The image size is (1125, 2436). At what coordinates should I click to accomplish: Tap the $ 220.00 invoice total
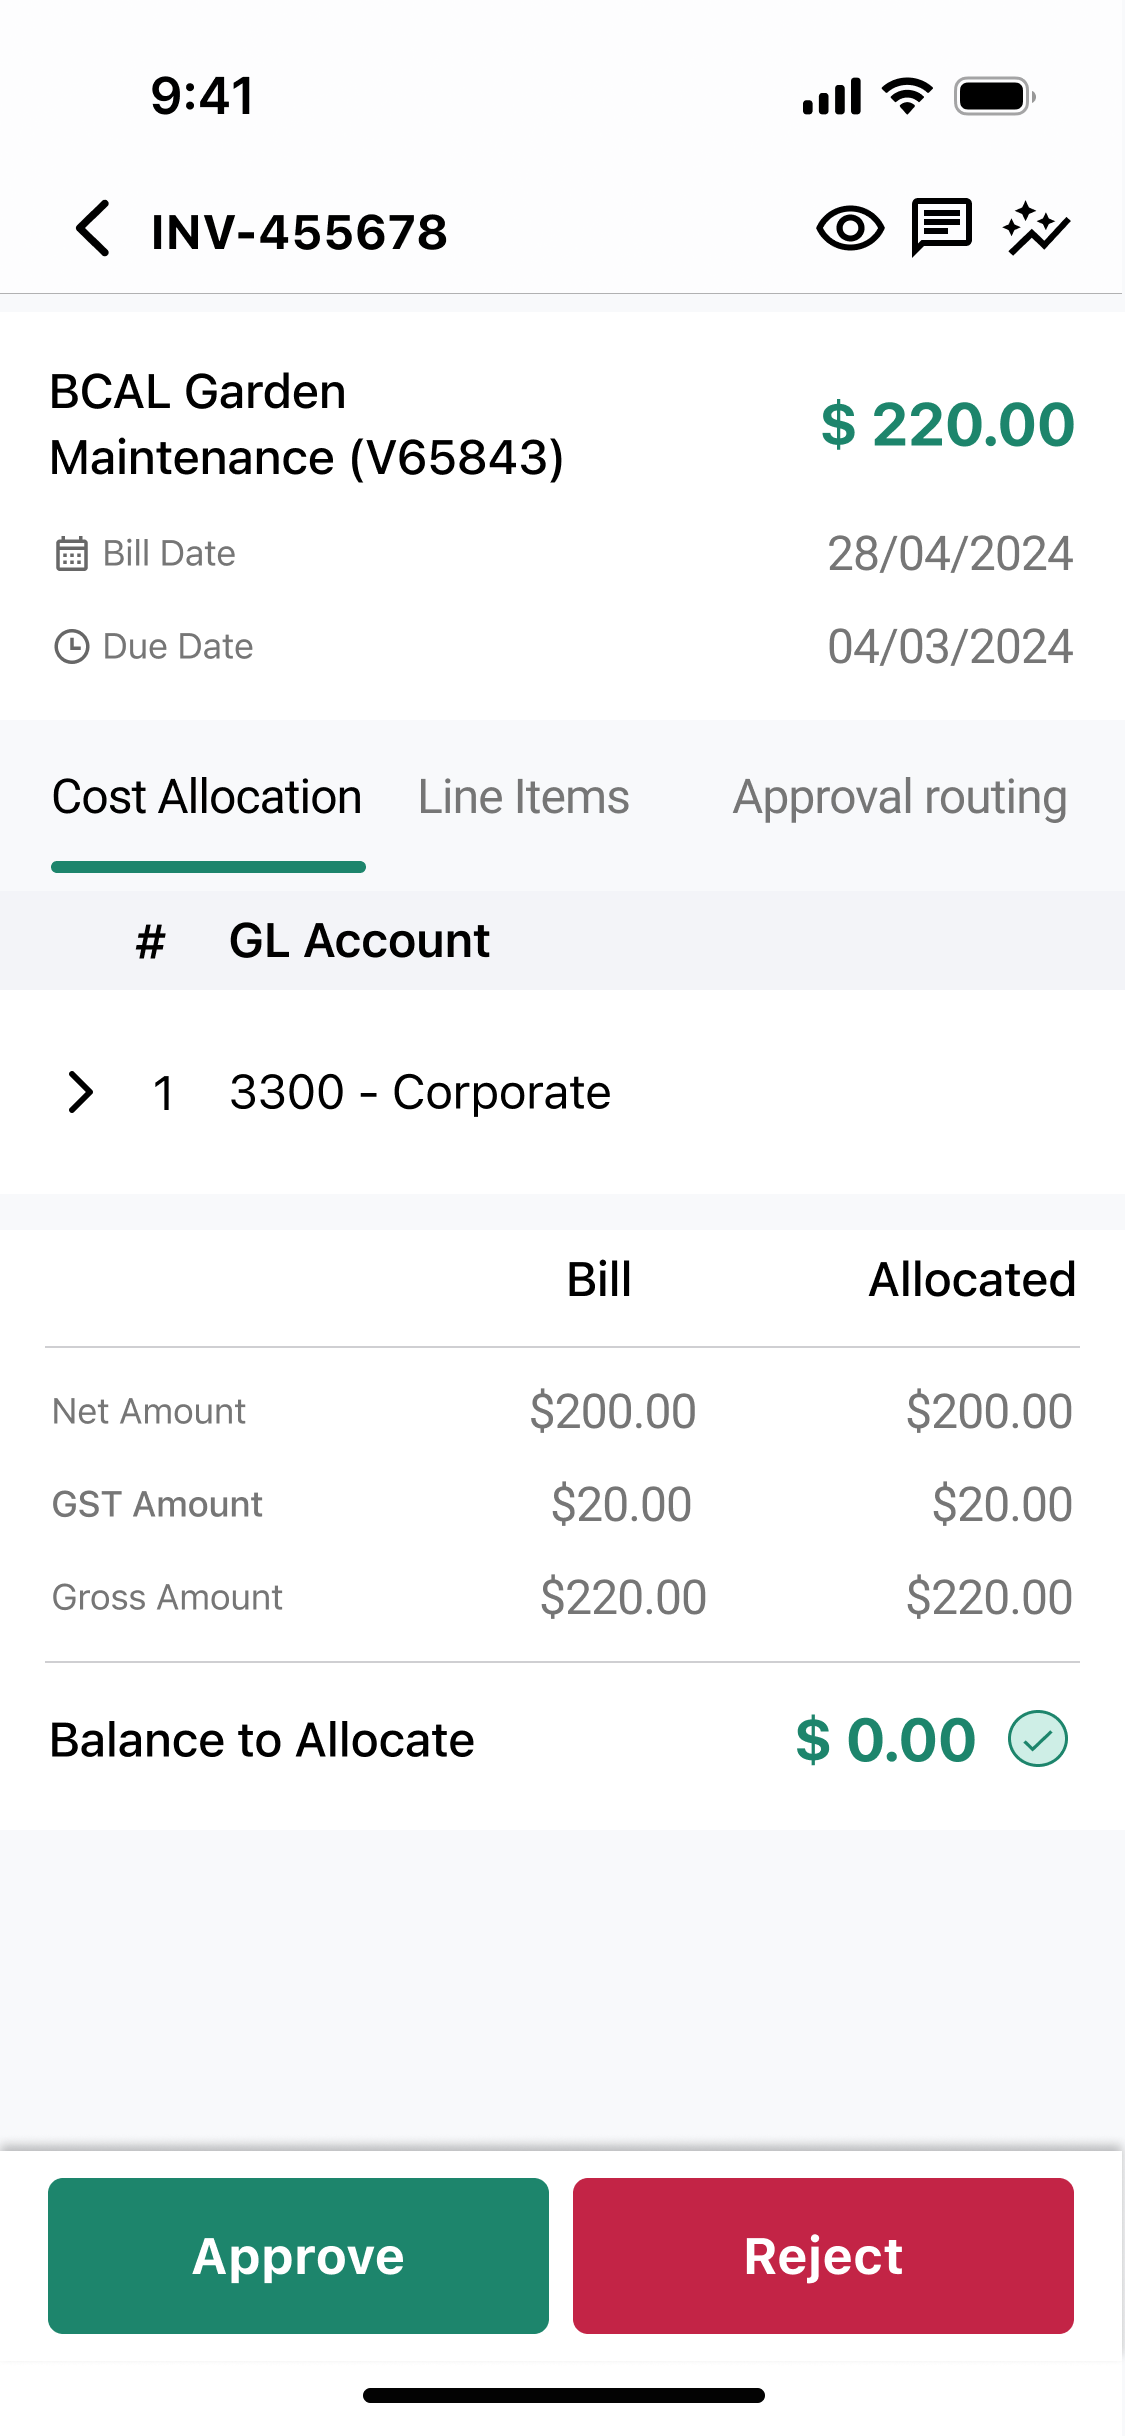click(947, 424)
